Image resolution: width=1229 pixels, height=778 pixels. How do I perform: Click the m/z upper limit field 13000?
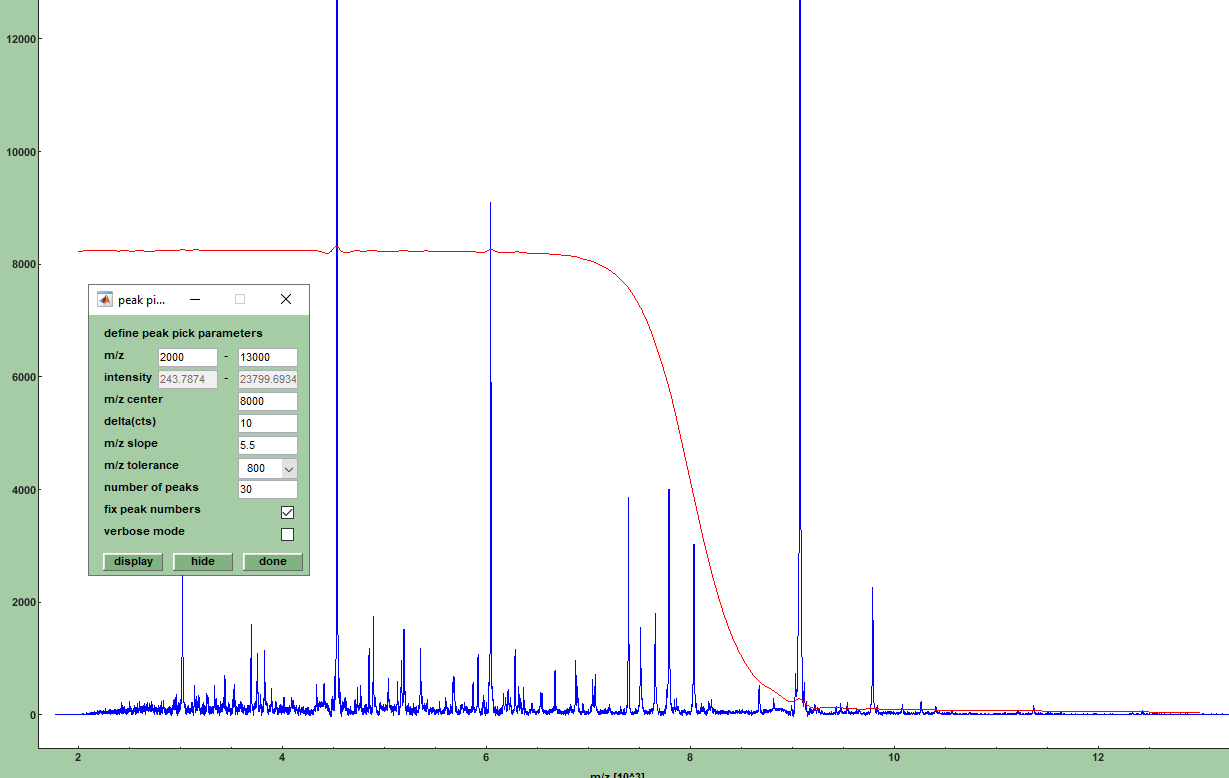[x=267, y=357]
